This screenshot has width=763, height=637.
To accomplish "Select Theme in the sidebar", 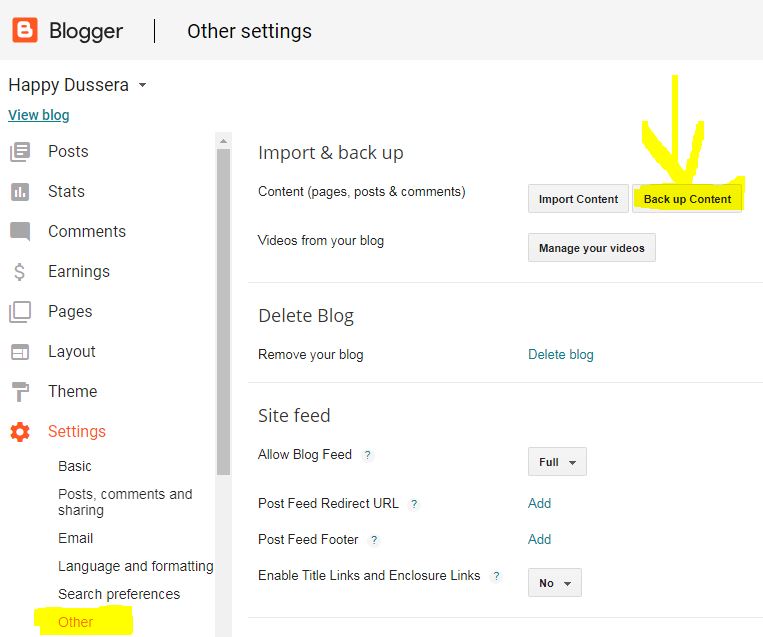I will tap(73, 391).
